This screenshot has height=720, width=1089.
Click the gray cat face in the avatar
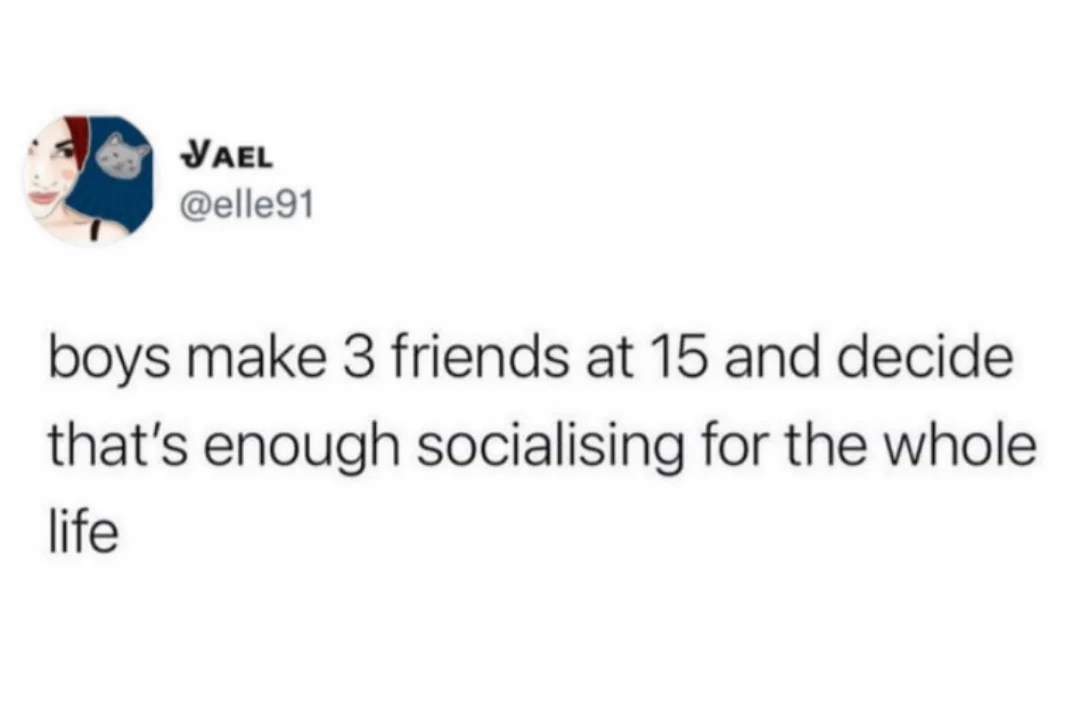[122, 156]
